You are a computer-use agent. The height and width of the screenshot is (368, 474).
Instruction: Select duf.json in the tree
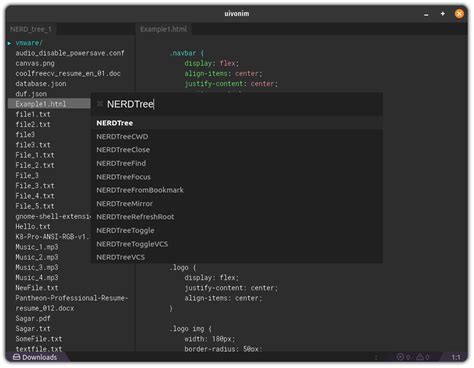tap(31, 94)
